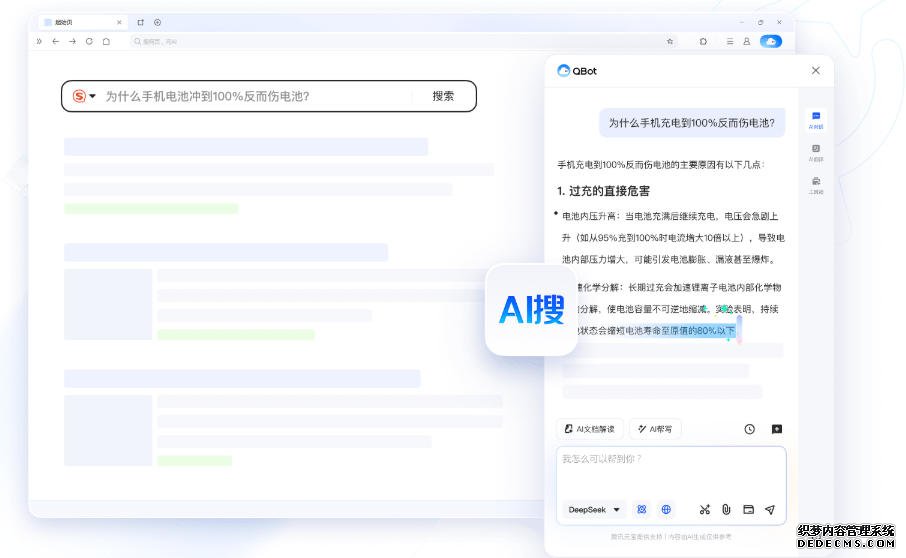Toggle web search globe in chat input
The height and width of the screenshot is (558, 906).
[666, 509]
